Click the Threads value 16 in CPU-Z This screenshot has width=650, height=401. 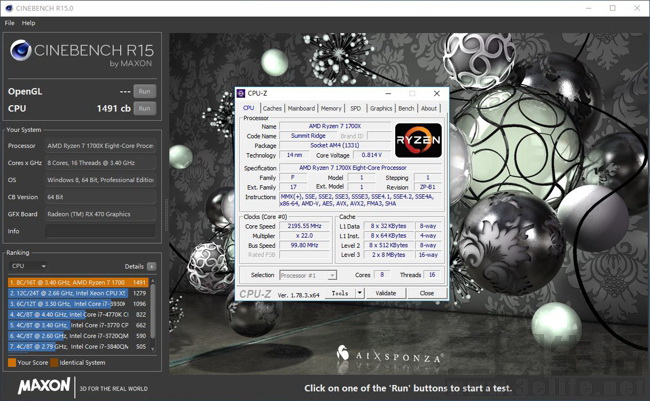pos(432,275)
